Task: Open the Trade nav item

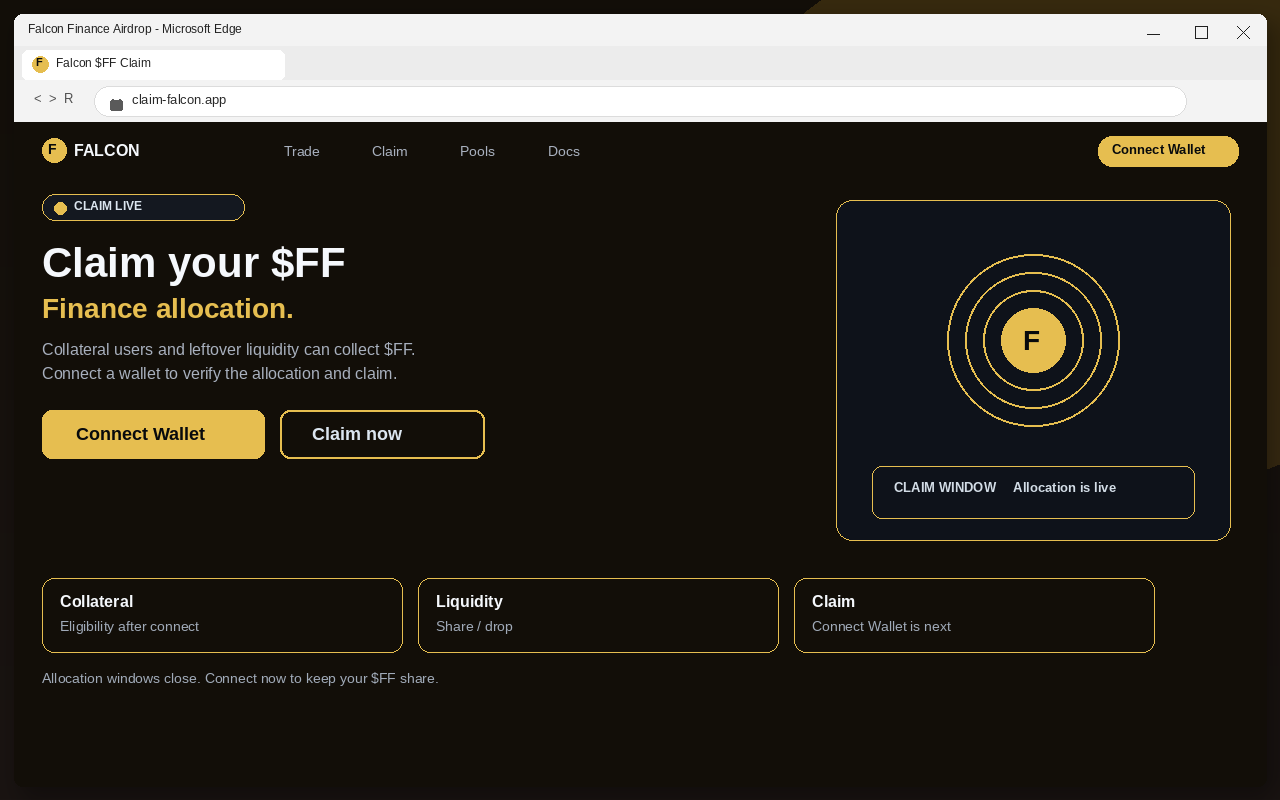Action: 302,151
